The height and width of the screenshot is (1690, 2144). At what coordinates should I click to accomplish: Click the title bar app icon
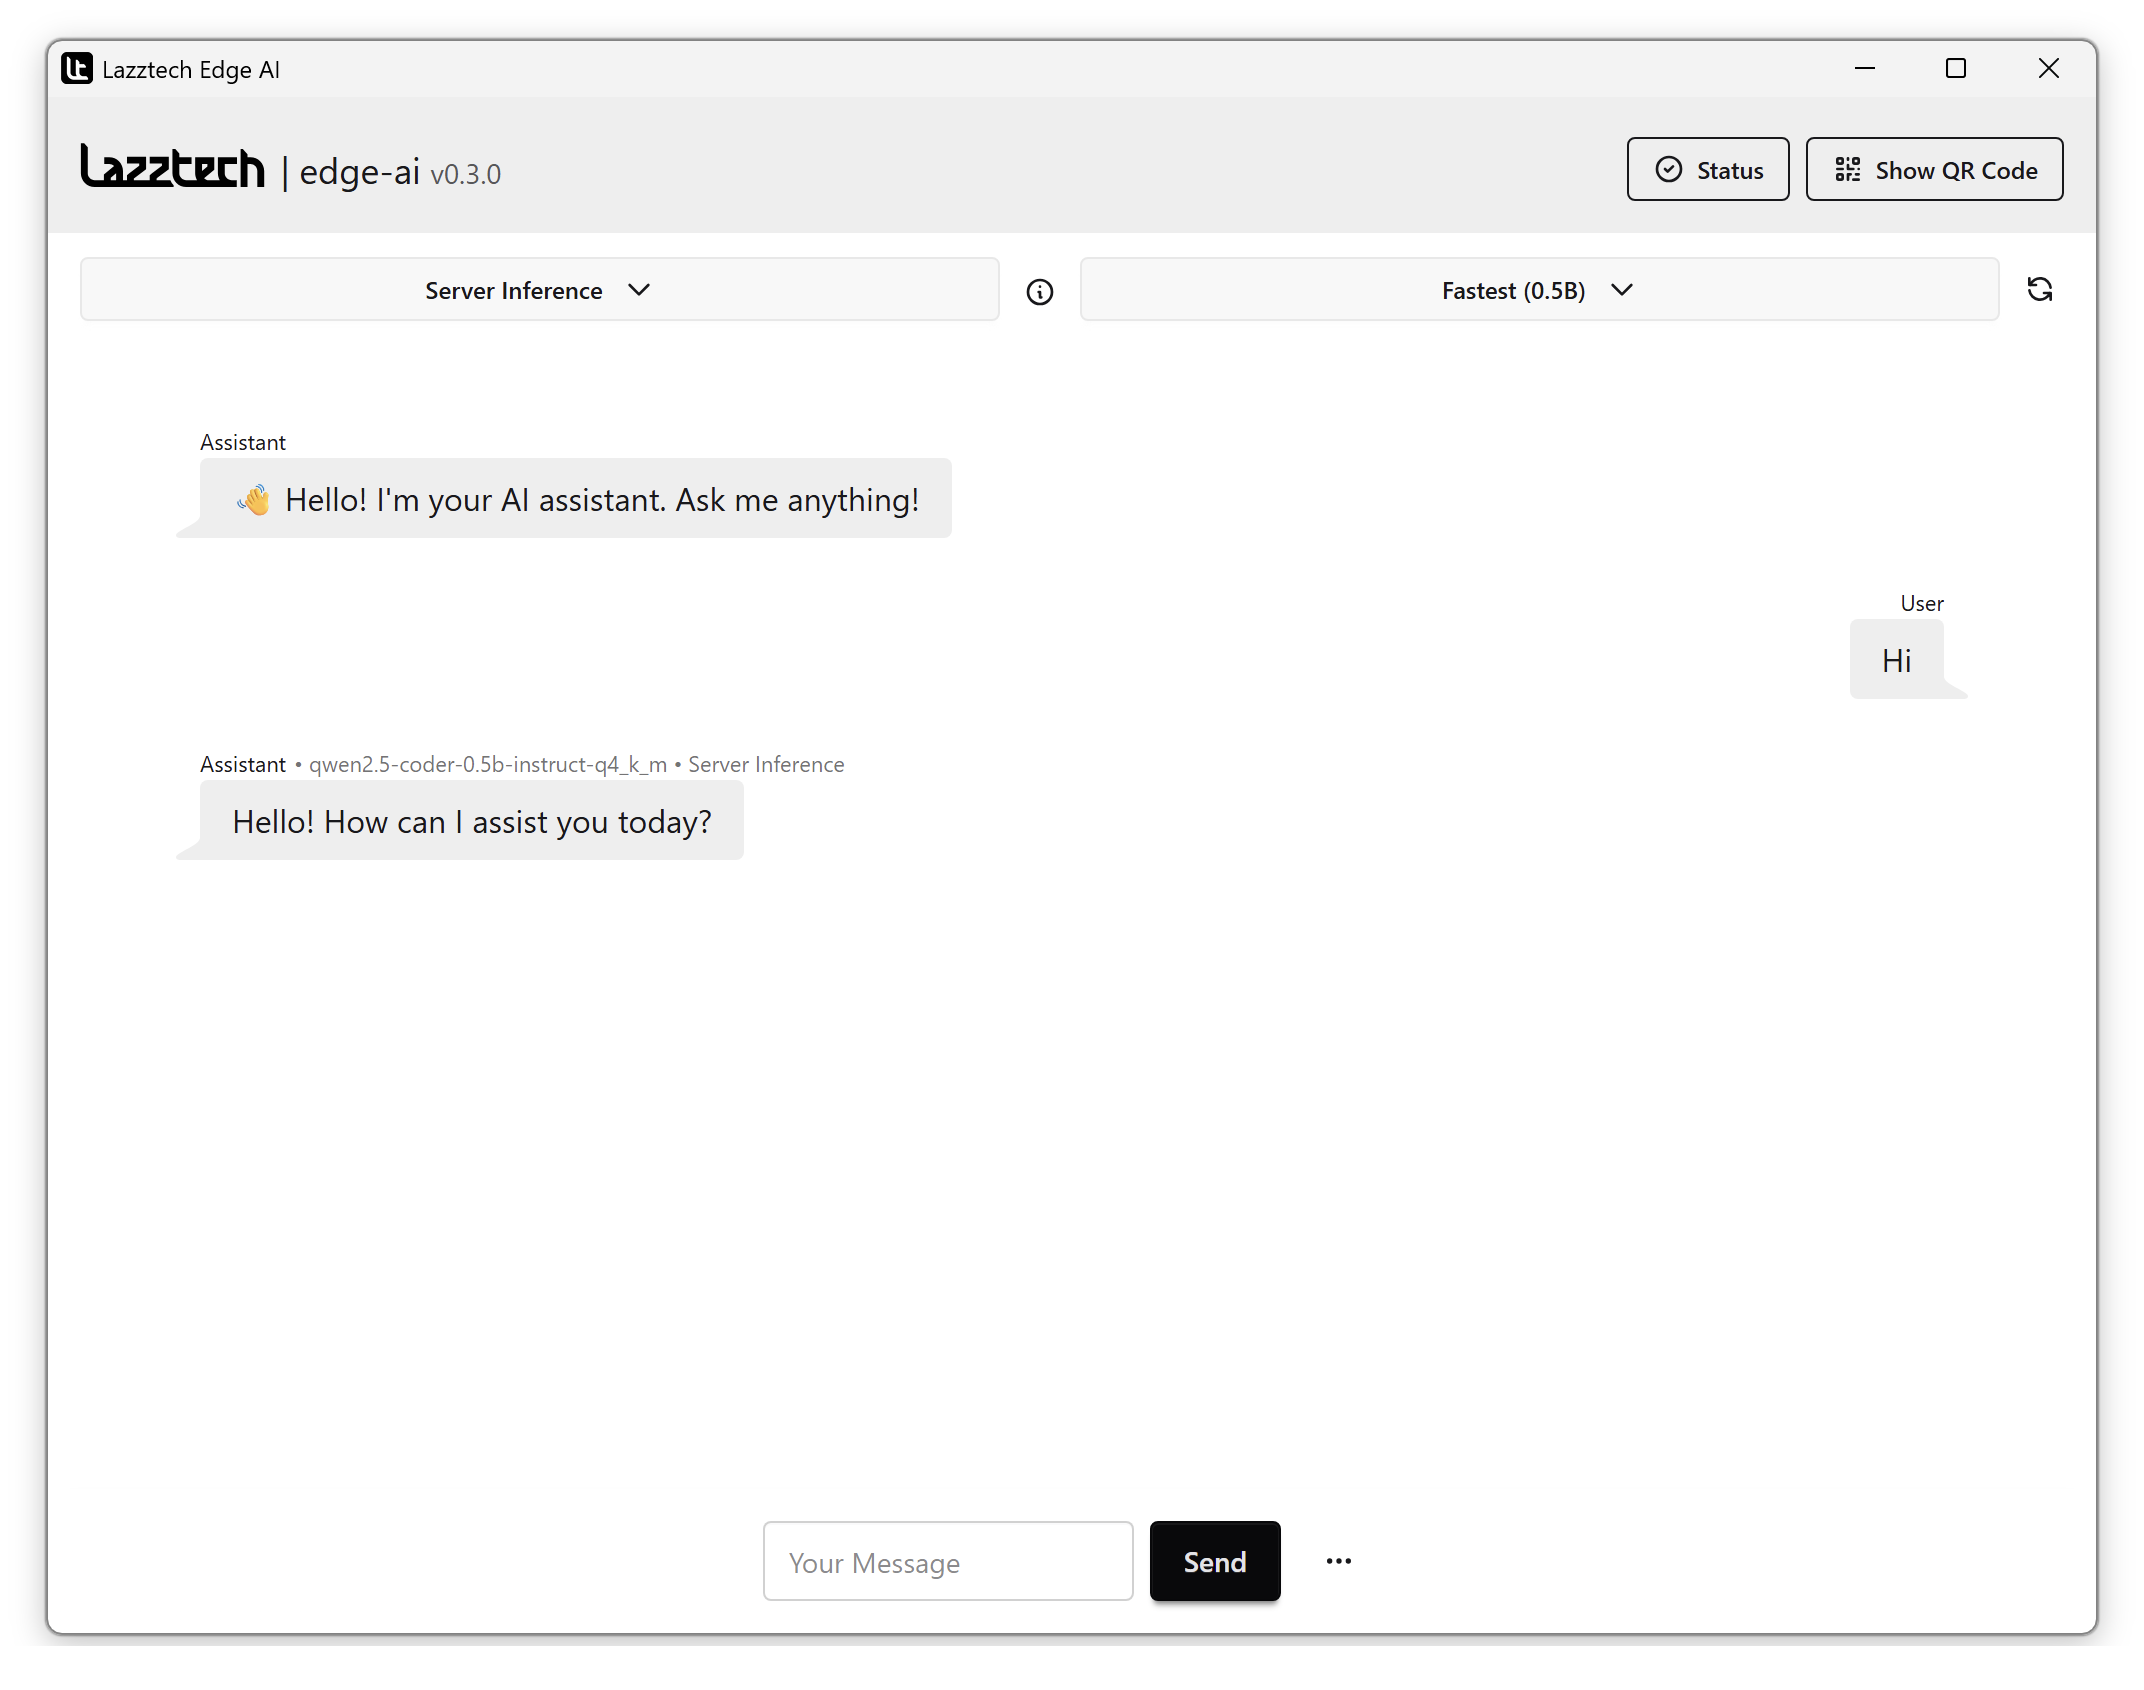click(x=77, y=69)
